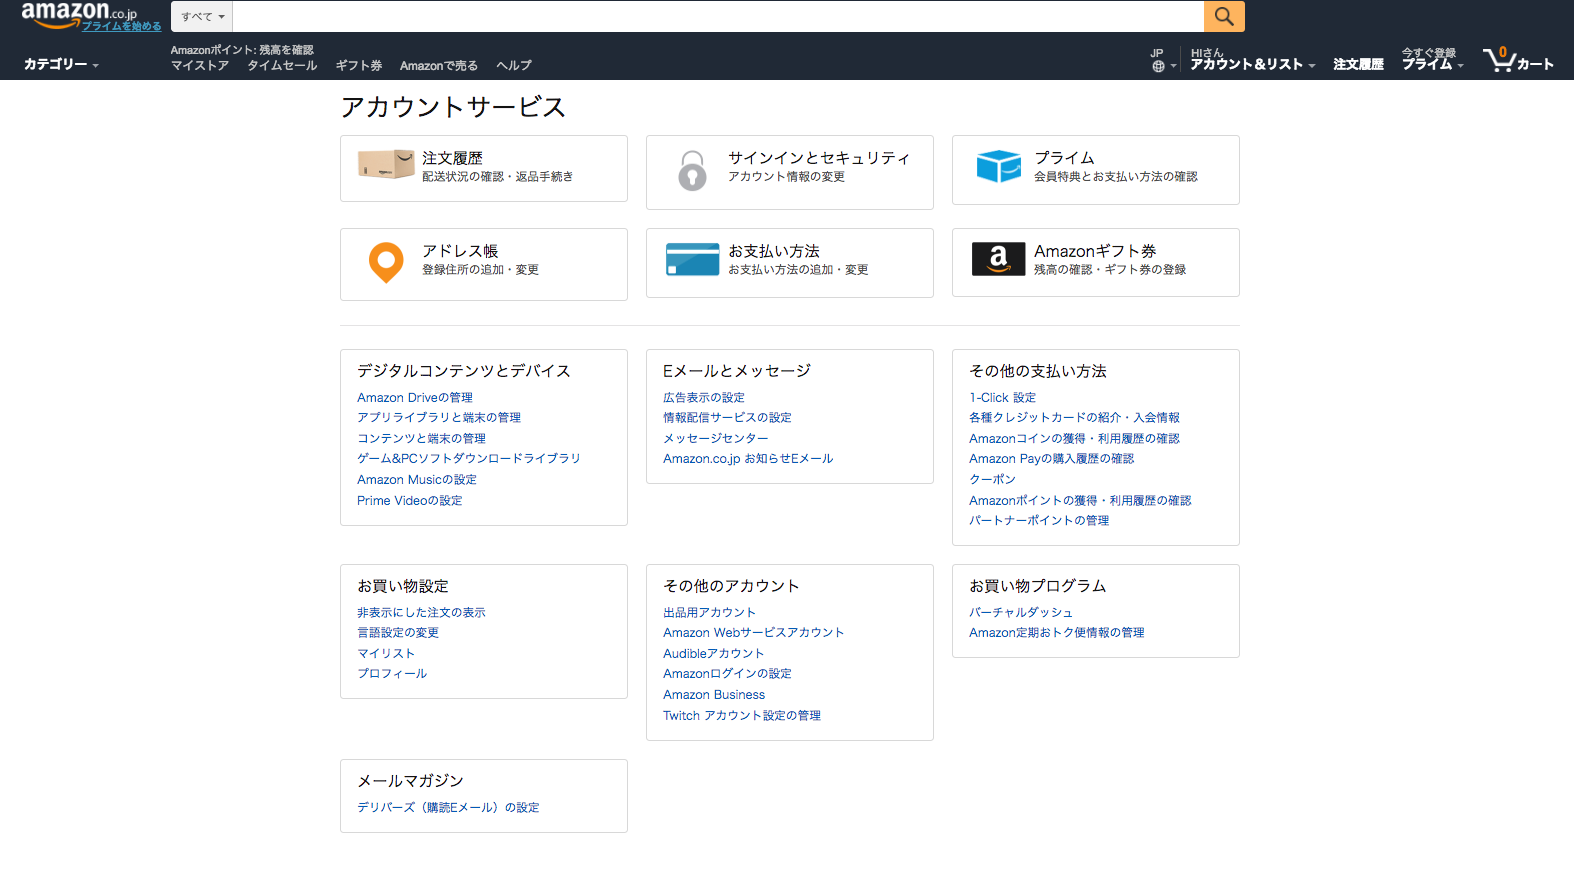Click 出品用アカウント link
This screenshot has width=1574, height=883.
(709, 613)
